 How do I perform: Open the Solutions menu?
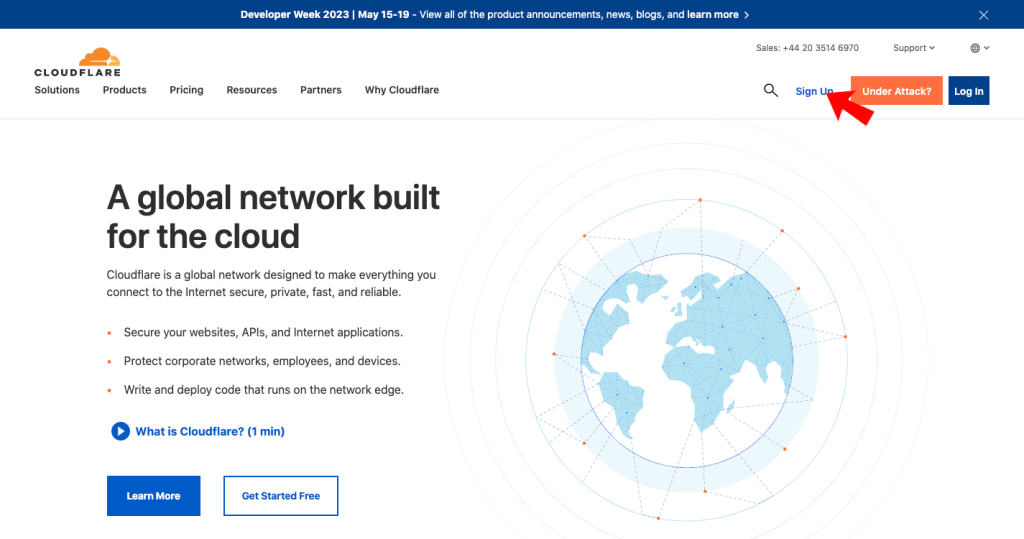tap(57, 90)
